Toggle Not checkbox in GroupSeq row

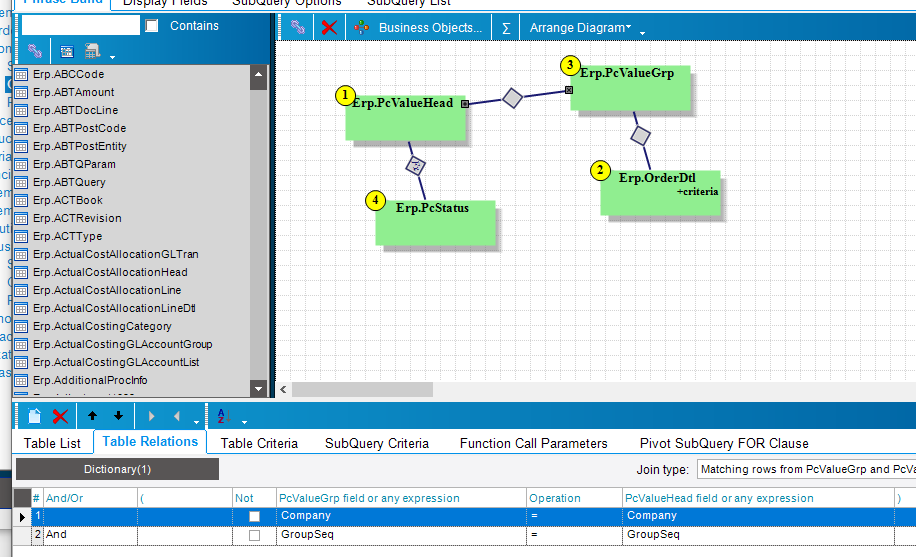(x=254, y=535)
